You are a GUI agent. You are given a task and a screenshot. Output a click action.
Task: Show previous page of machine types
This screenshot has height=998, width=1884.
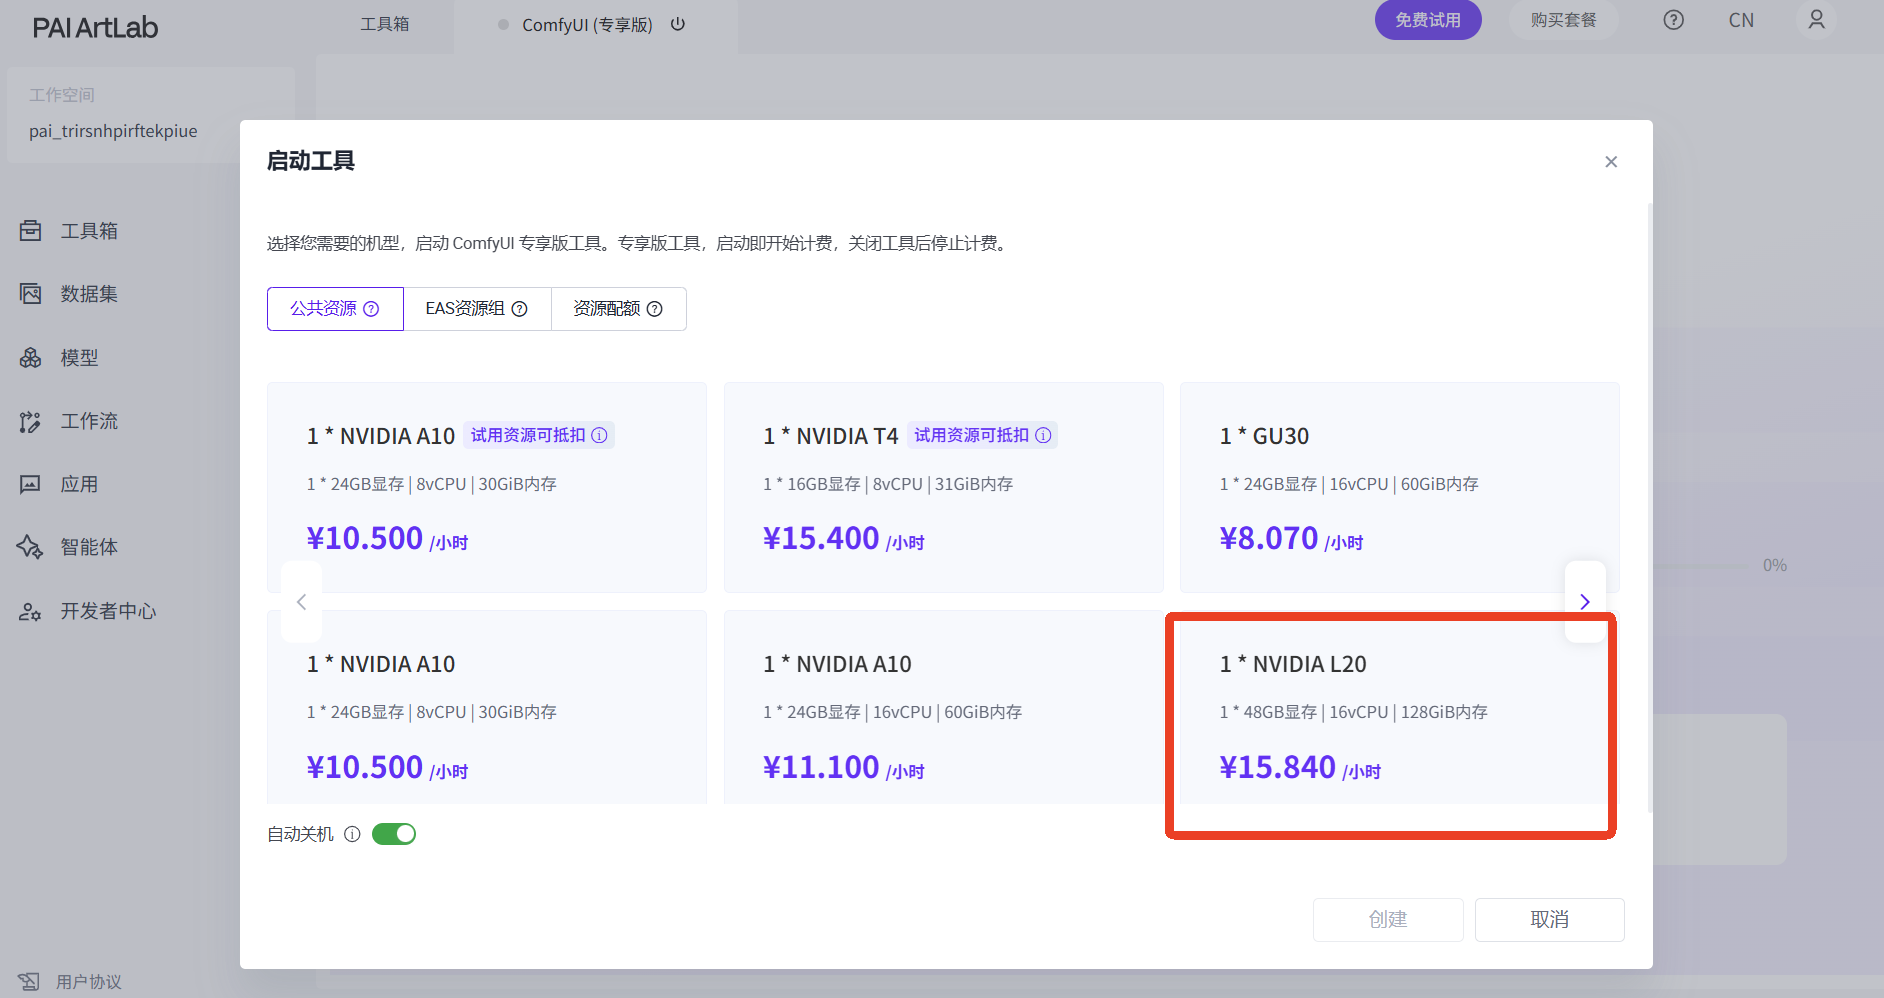[301, 602]
